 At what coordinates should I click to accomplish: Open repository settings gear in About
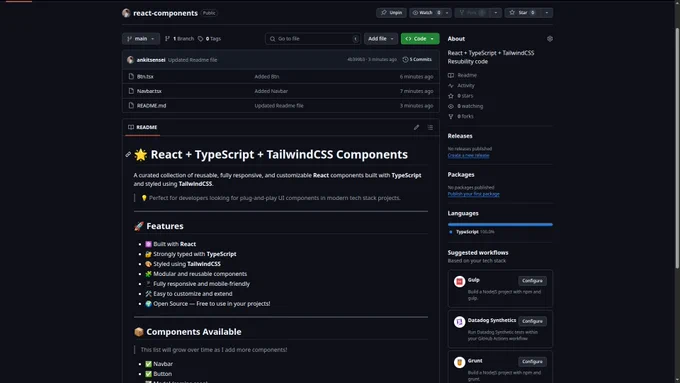(549, 39)
